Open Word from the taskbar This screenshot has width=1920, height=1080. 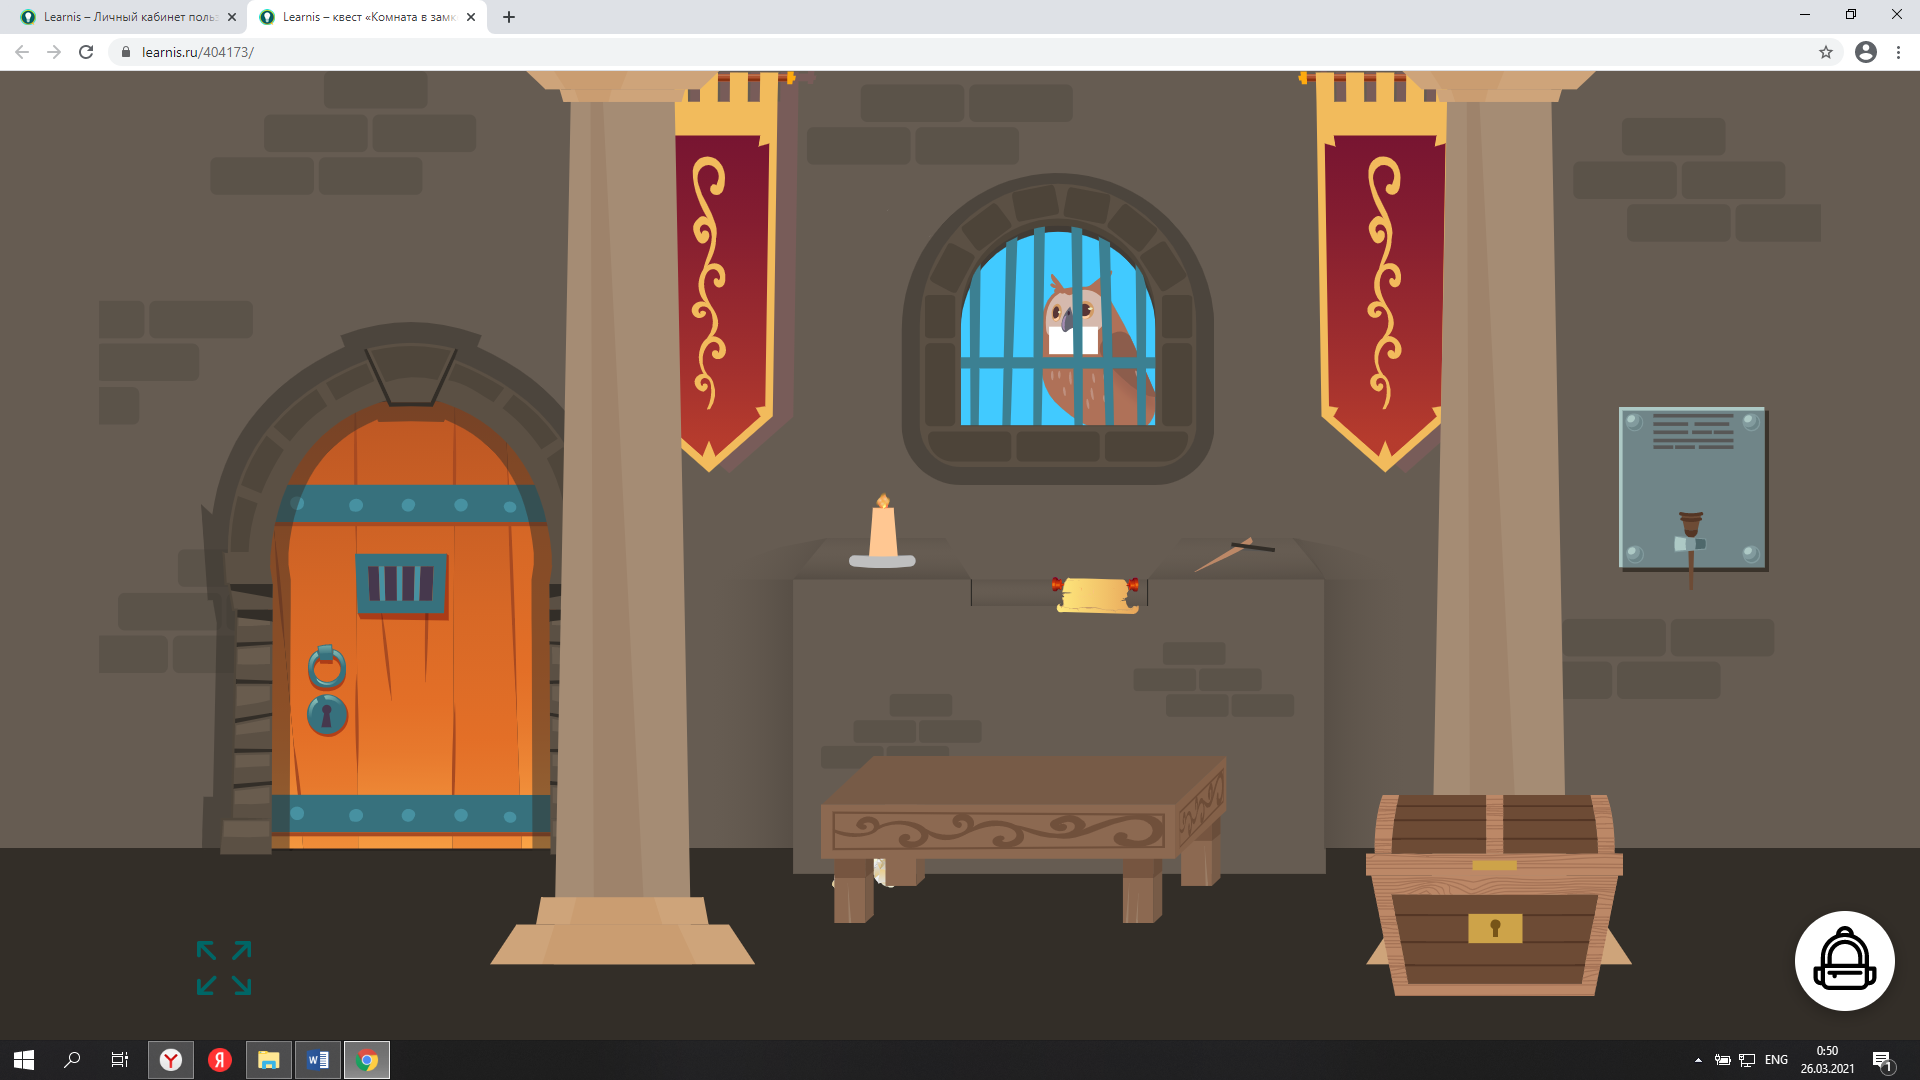click(318, 1060)
